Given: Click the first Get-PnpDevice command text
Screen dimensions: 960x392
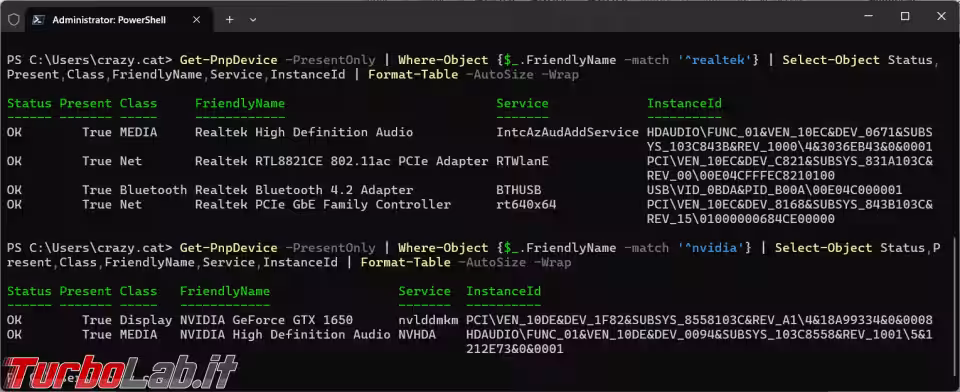Looking at the screenshot, I should [228, 60].
